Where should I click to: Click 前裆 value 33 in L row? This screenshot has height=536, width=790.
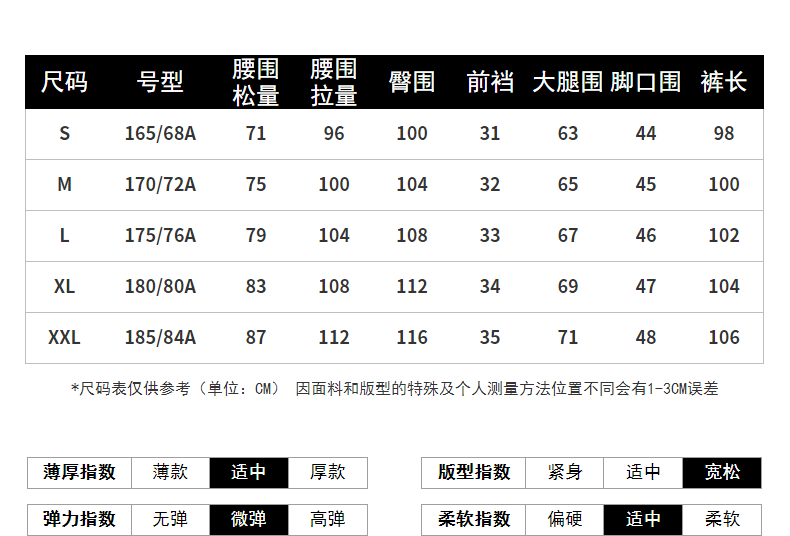click(x=490, y=235)
